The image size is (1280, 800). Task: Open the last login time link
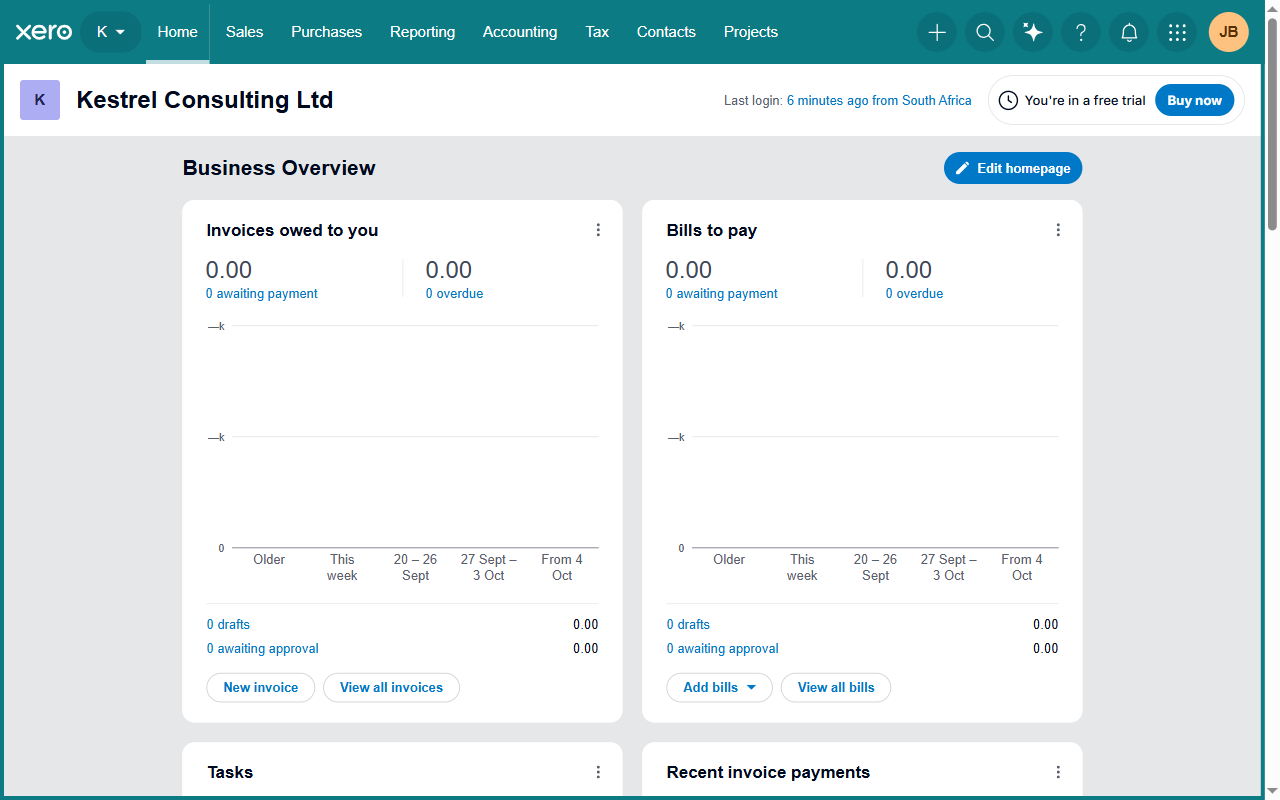coord(879,101)
